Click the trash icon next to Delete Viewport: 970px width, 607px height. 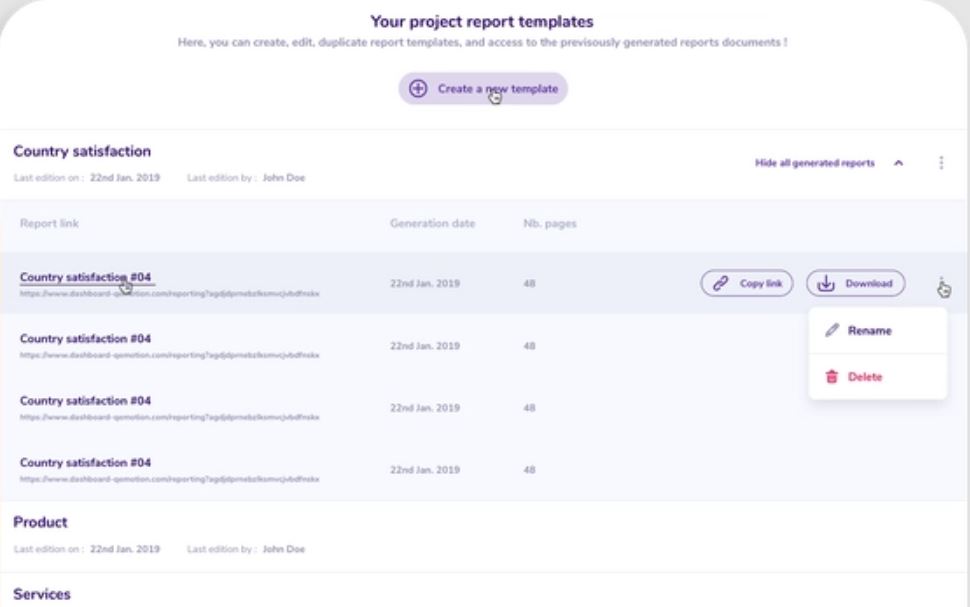click(x=833, y=377)
